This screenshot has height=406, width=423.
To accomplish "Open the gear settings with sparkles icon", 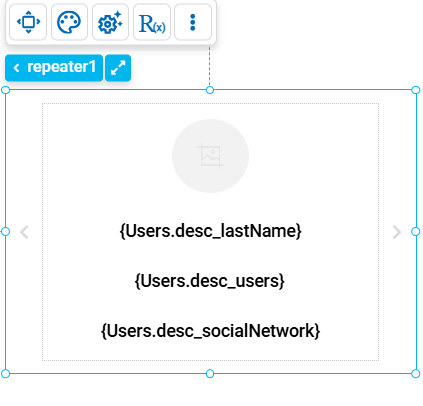I will (x=110, y=22).
